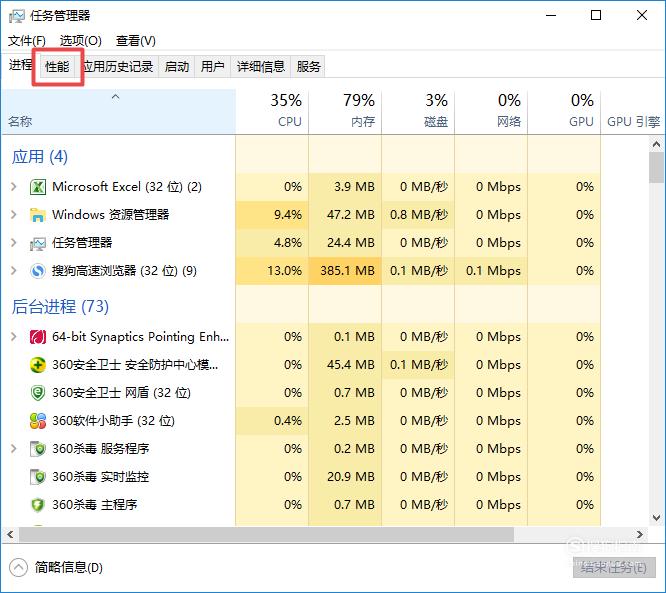Sort by the 网络 column header
Viewport: 666px width, 593px height.
click(x=491, y=112)
